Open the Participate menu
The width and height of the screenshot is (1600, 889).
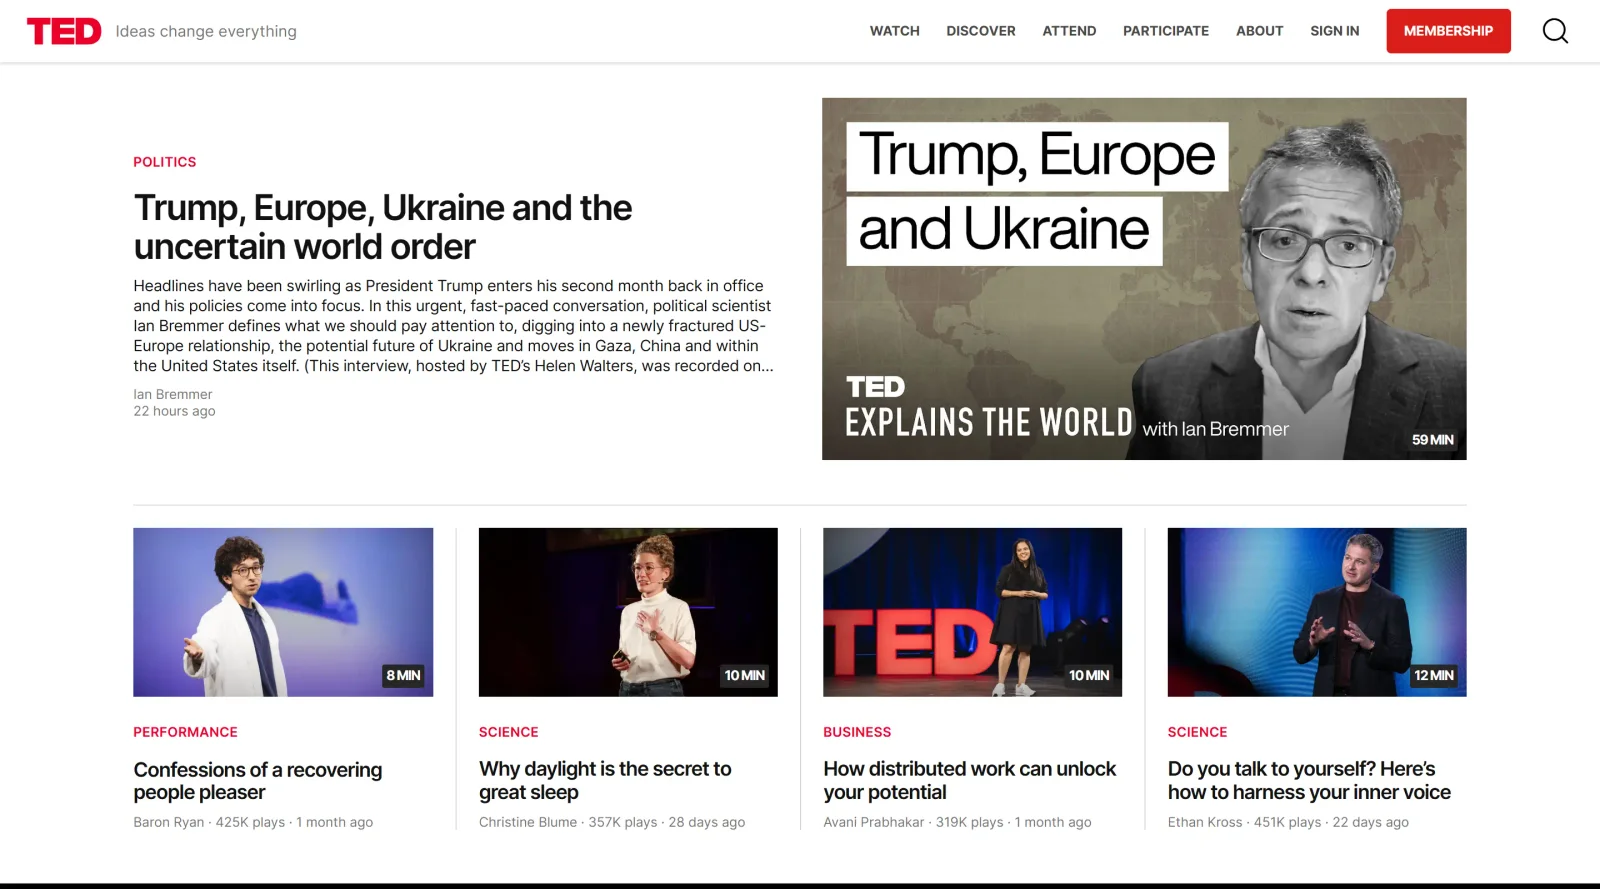[1165, 31]
